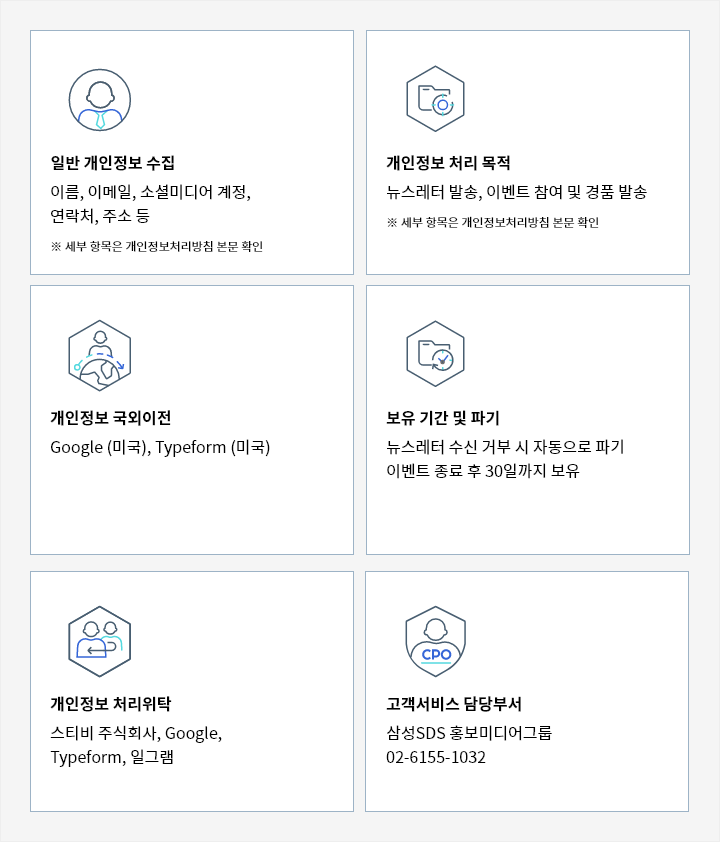Click the phone number 02-6155-1032
720x842 pixels.
tap(436, 757)
